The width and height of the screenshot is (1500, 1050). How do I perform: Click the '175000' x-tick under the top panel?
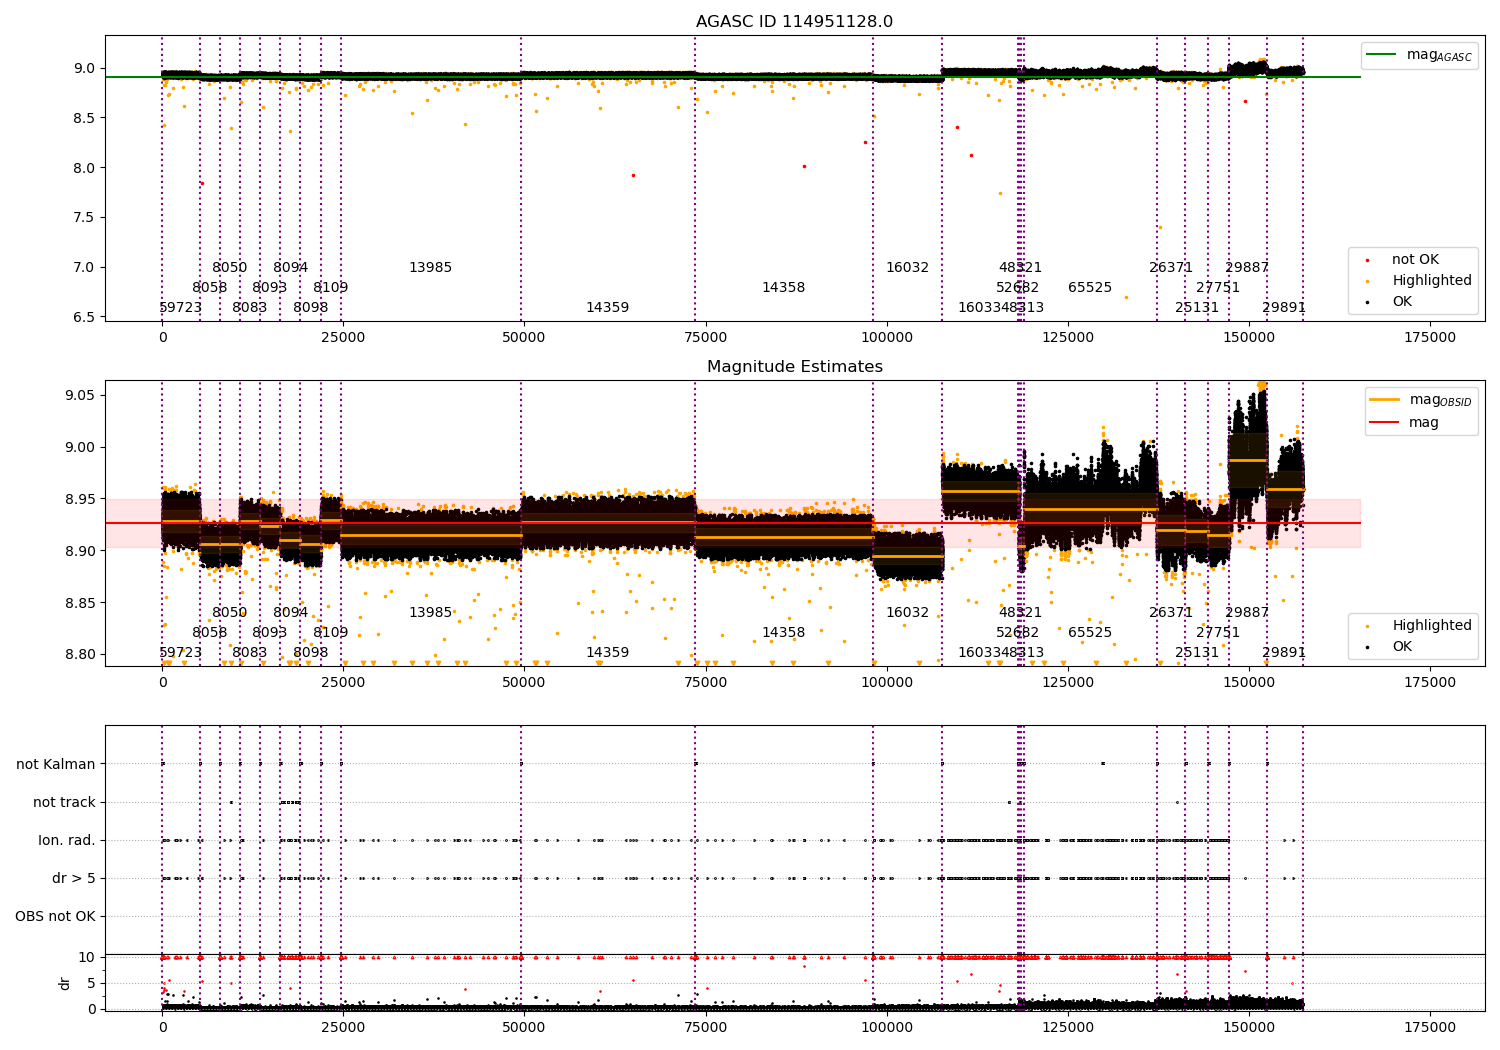[1430, 338]
